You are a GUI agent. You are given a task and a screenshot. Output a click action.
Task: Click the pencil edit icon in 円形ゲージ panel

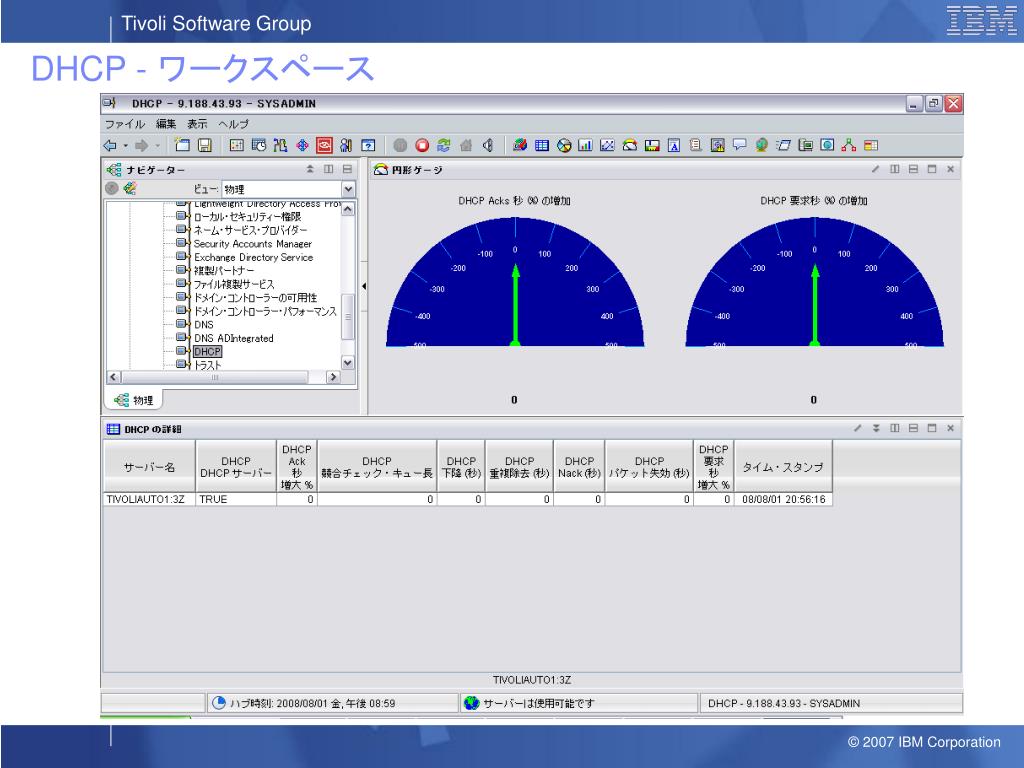pyautogui.click(x=875, y=169)
